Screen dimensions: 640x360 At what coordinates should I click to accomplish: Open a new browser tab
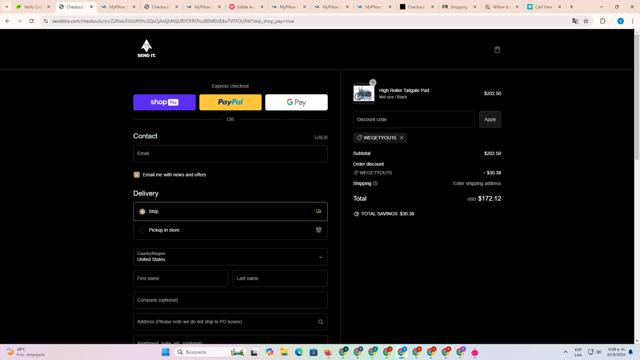571,7
